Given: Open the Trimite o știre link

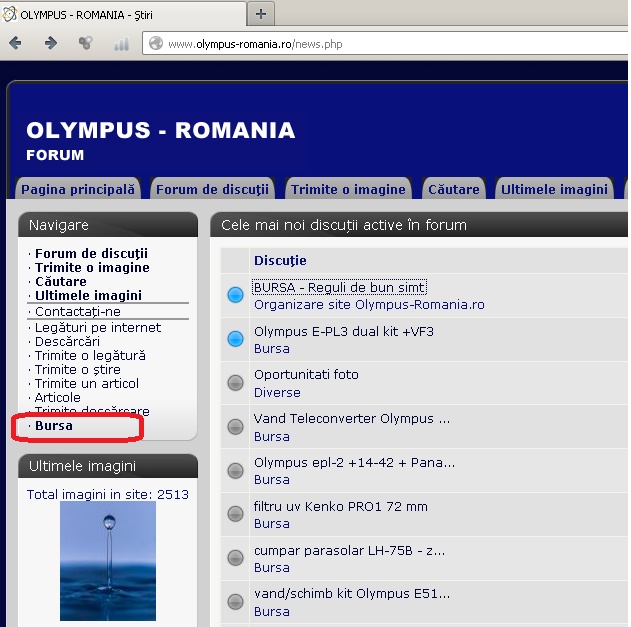Looking at the screenshot, I should click(78, 369).
